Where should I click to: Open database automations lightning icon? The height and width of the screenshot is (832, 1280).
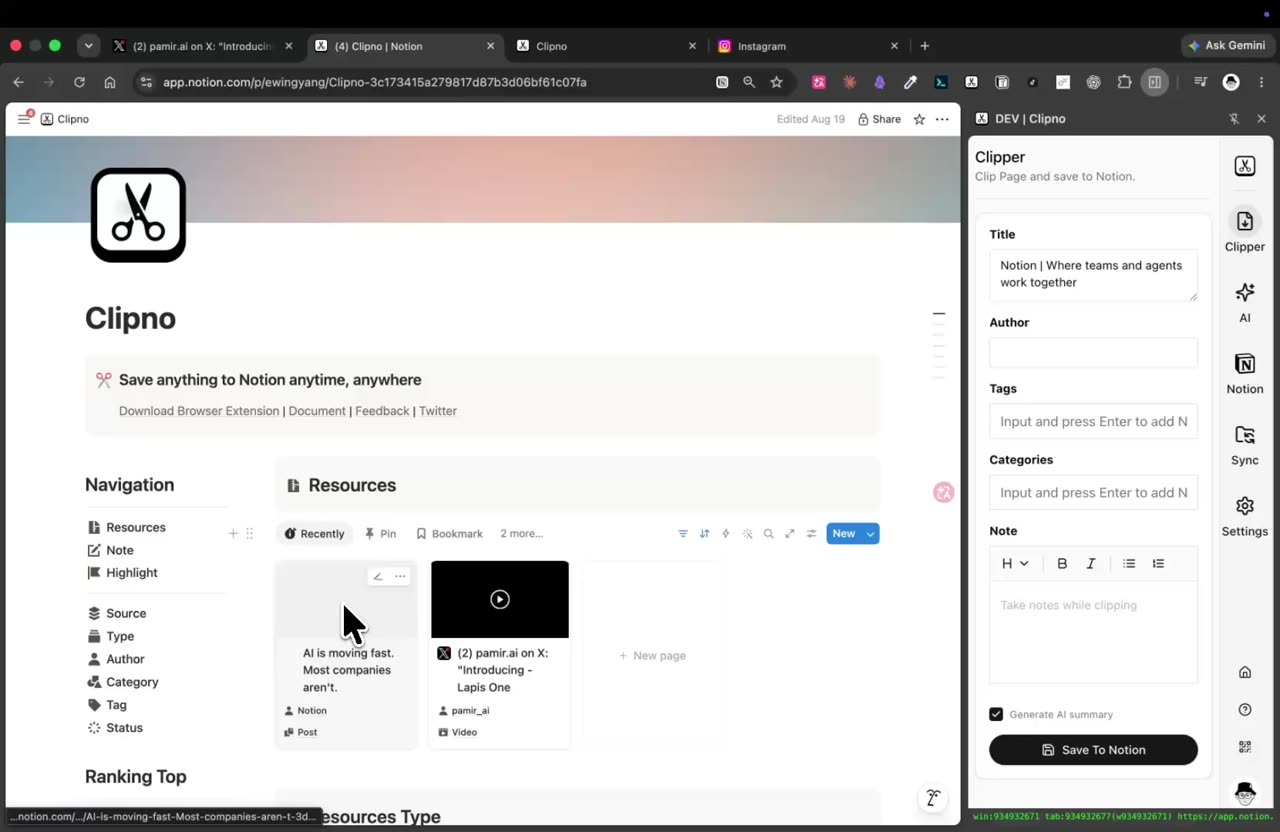pyautogui.click(x=726, y=534)
